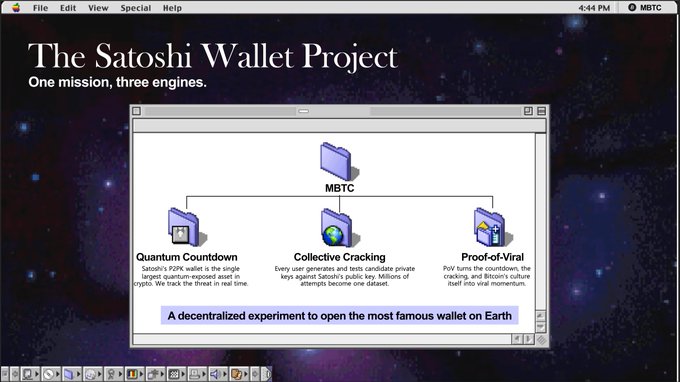Screen dimensions: 680x382
Task: Select the Proof-of-Viral folder icon
Action: pyautogui.click(x=493, y=227)
